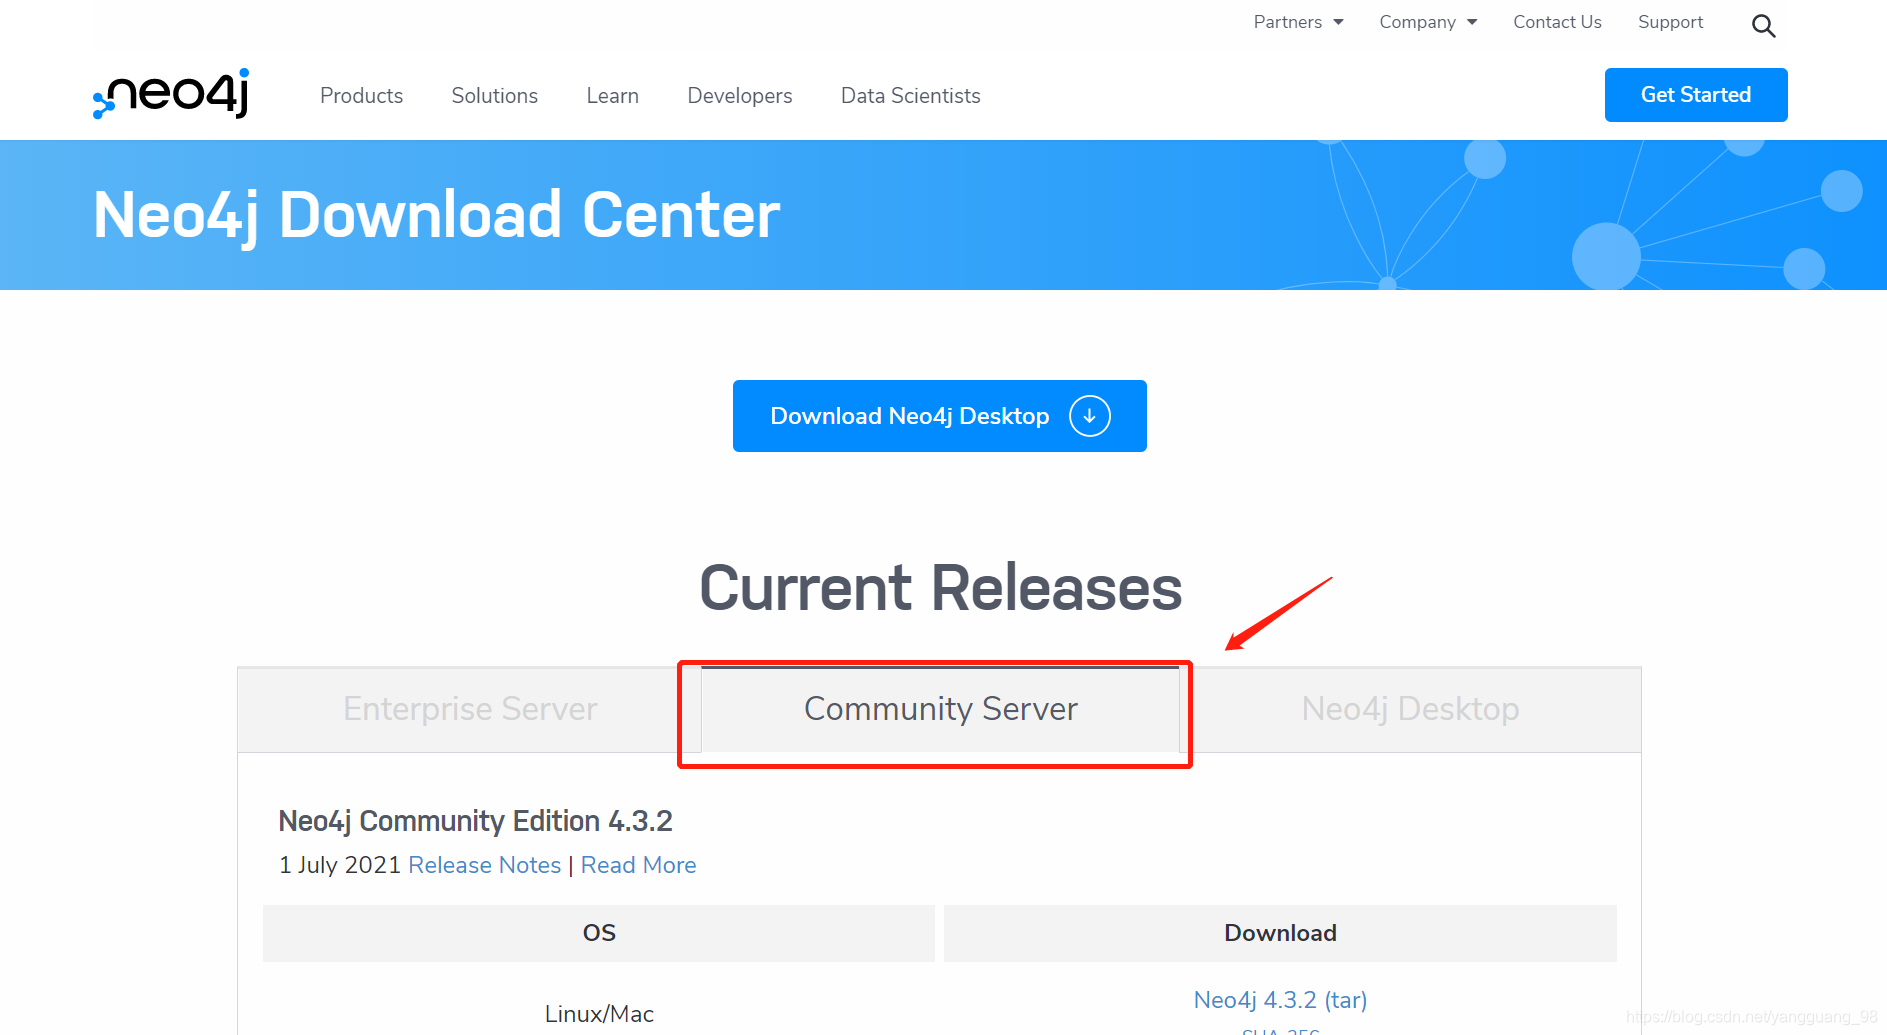Open the Solutions menu
Viewport: 1887px width, 1035px height.
[x=494, y=96]
